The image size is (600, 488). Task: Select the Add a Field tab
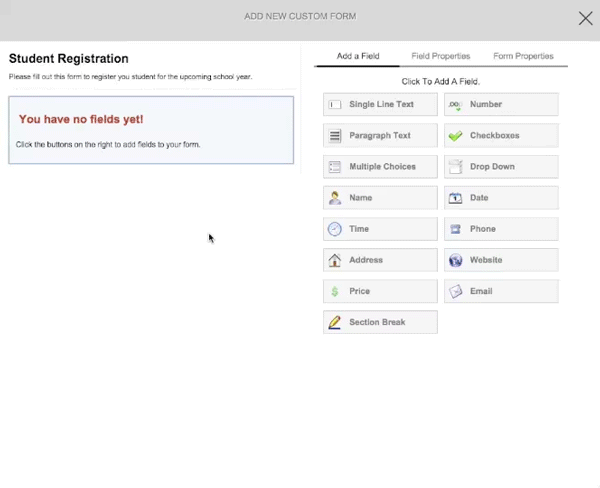coord(358,56)
